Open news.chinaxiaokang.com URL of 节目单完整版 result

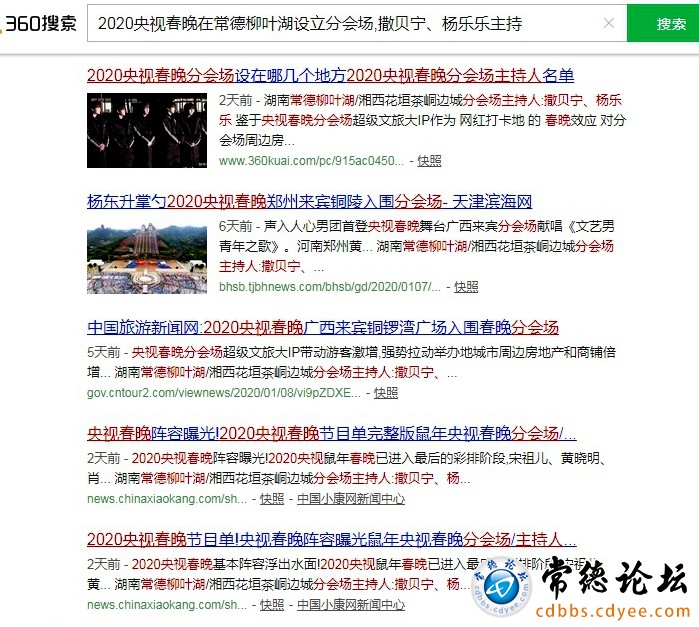tap(167, 499)
